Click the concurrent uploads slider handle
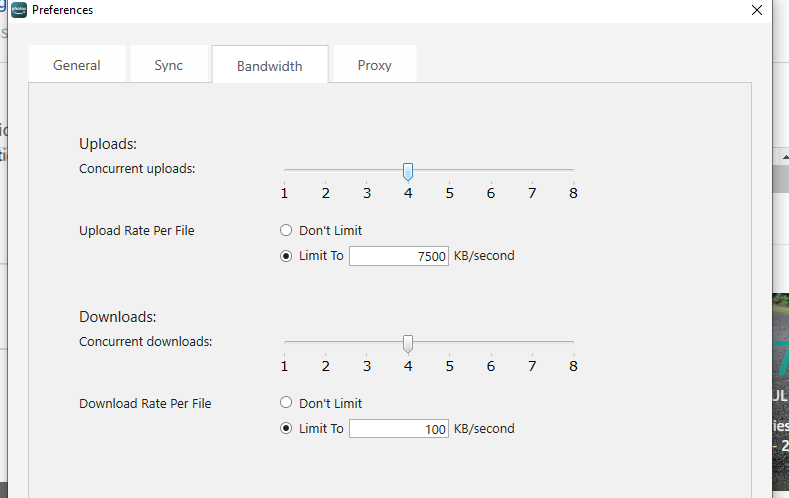Image resolution: width=789 pixels, height=498 pixels. tap(408, 172)
